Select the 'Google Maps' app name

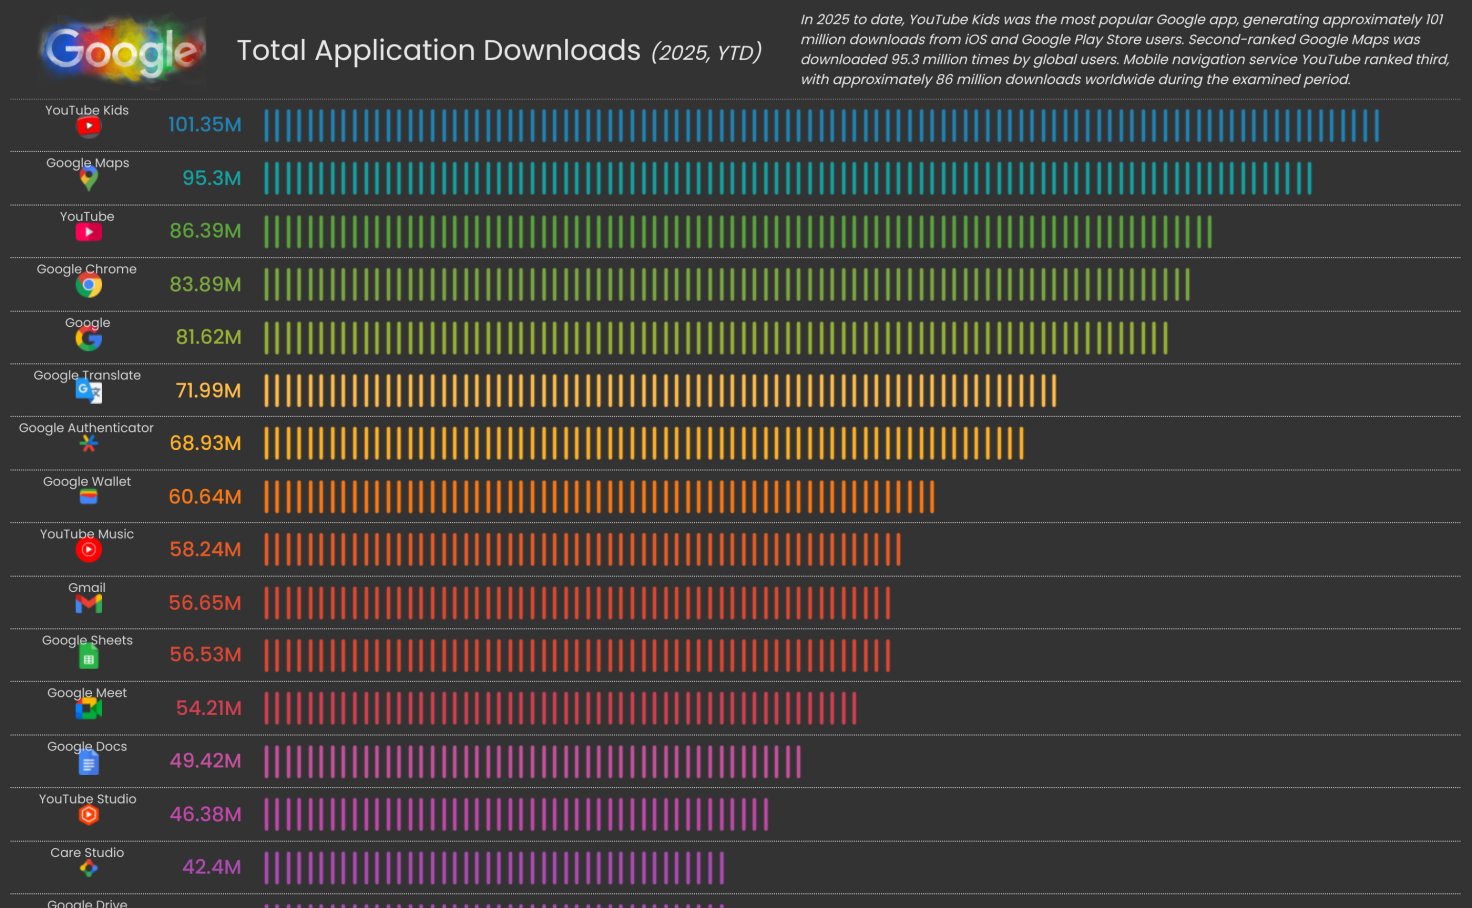87,163
